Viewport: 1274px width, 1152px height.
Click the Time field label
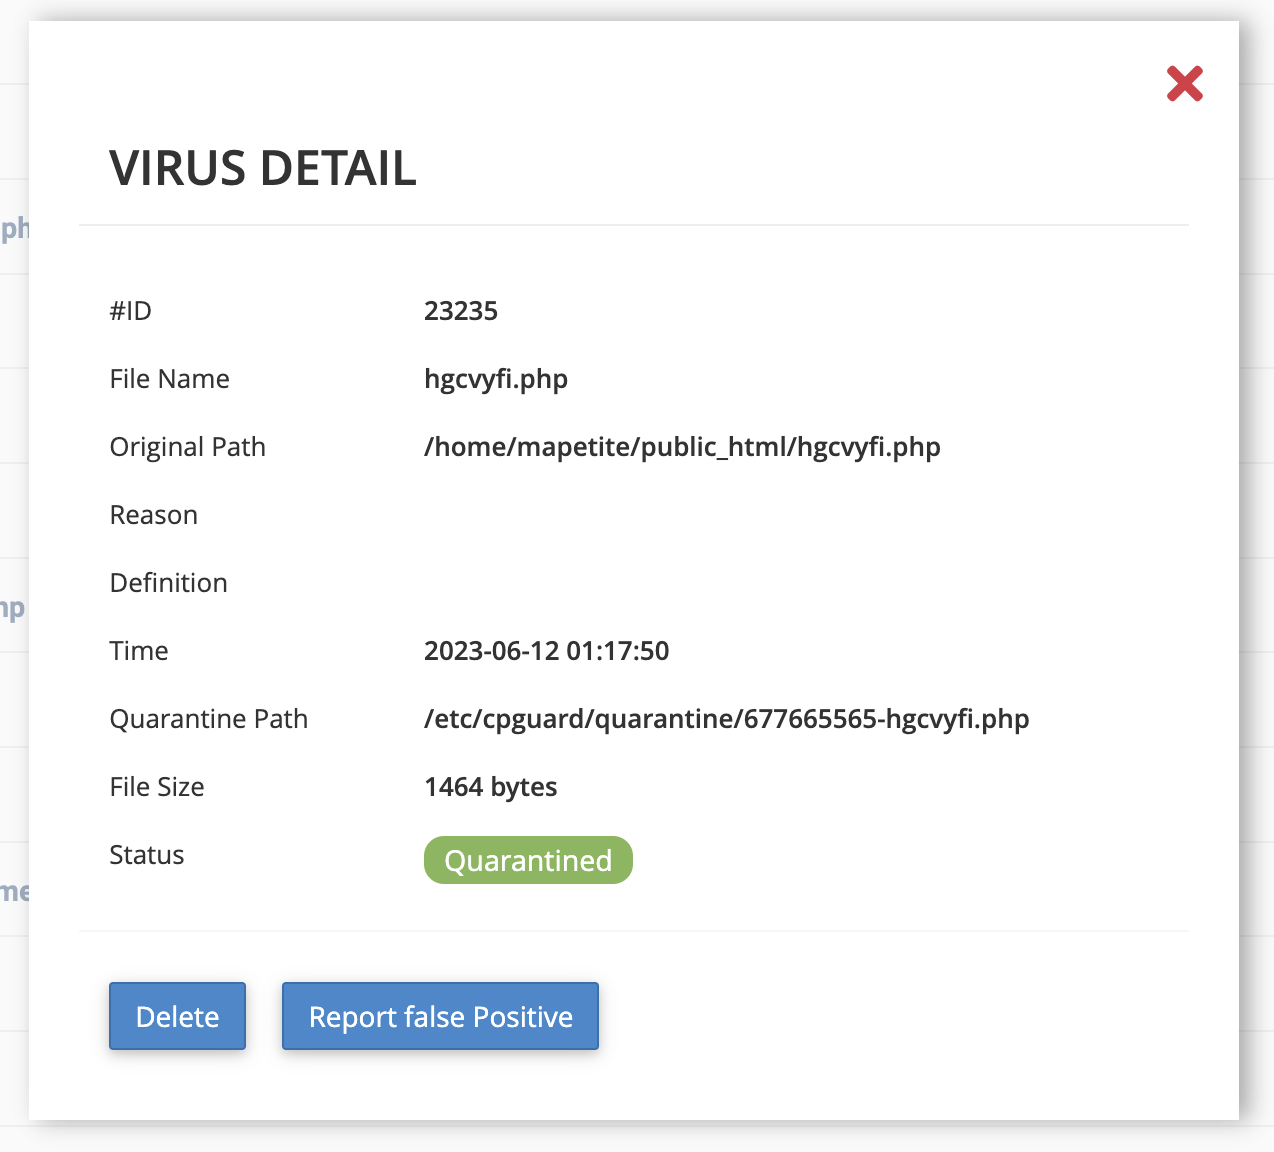pyautogui.click(x=139, y=651)
